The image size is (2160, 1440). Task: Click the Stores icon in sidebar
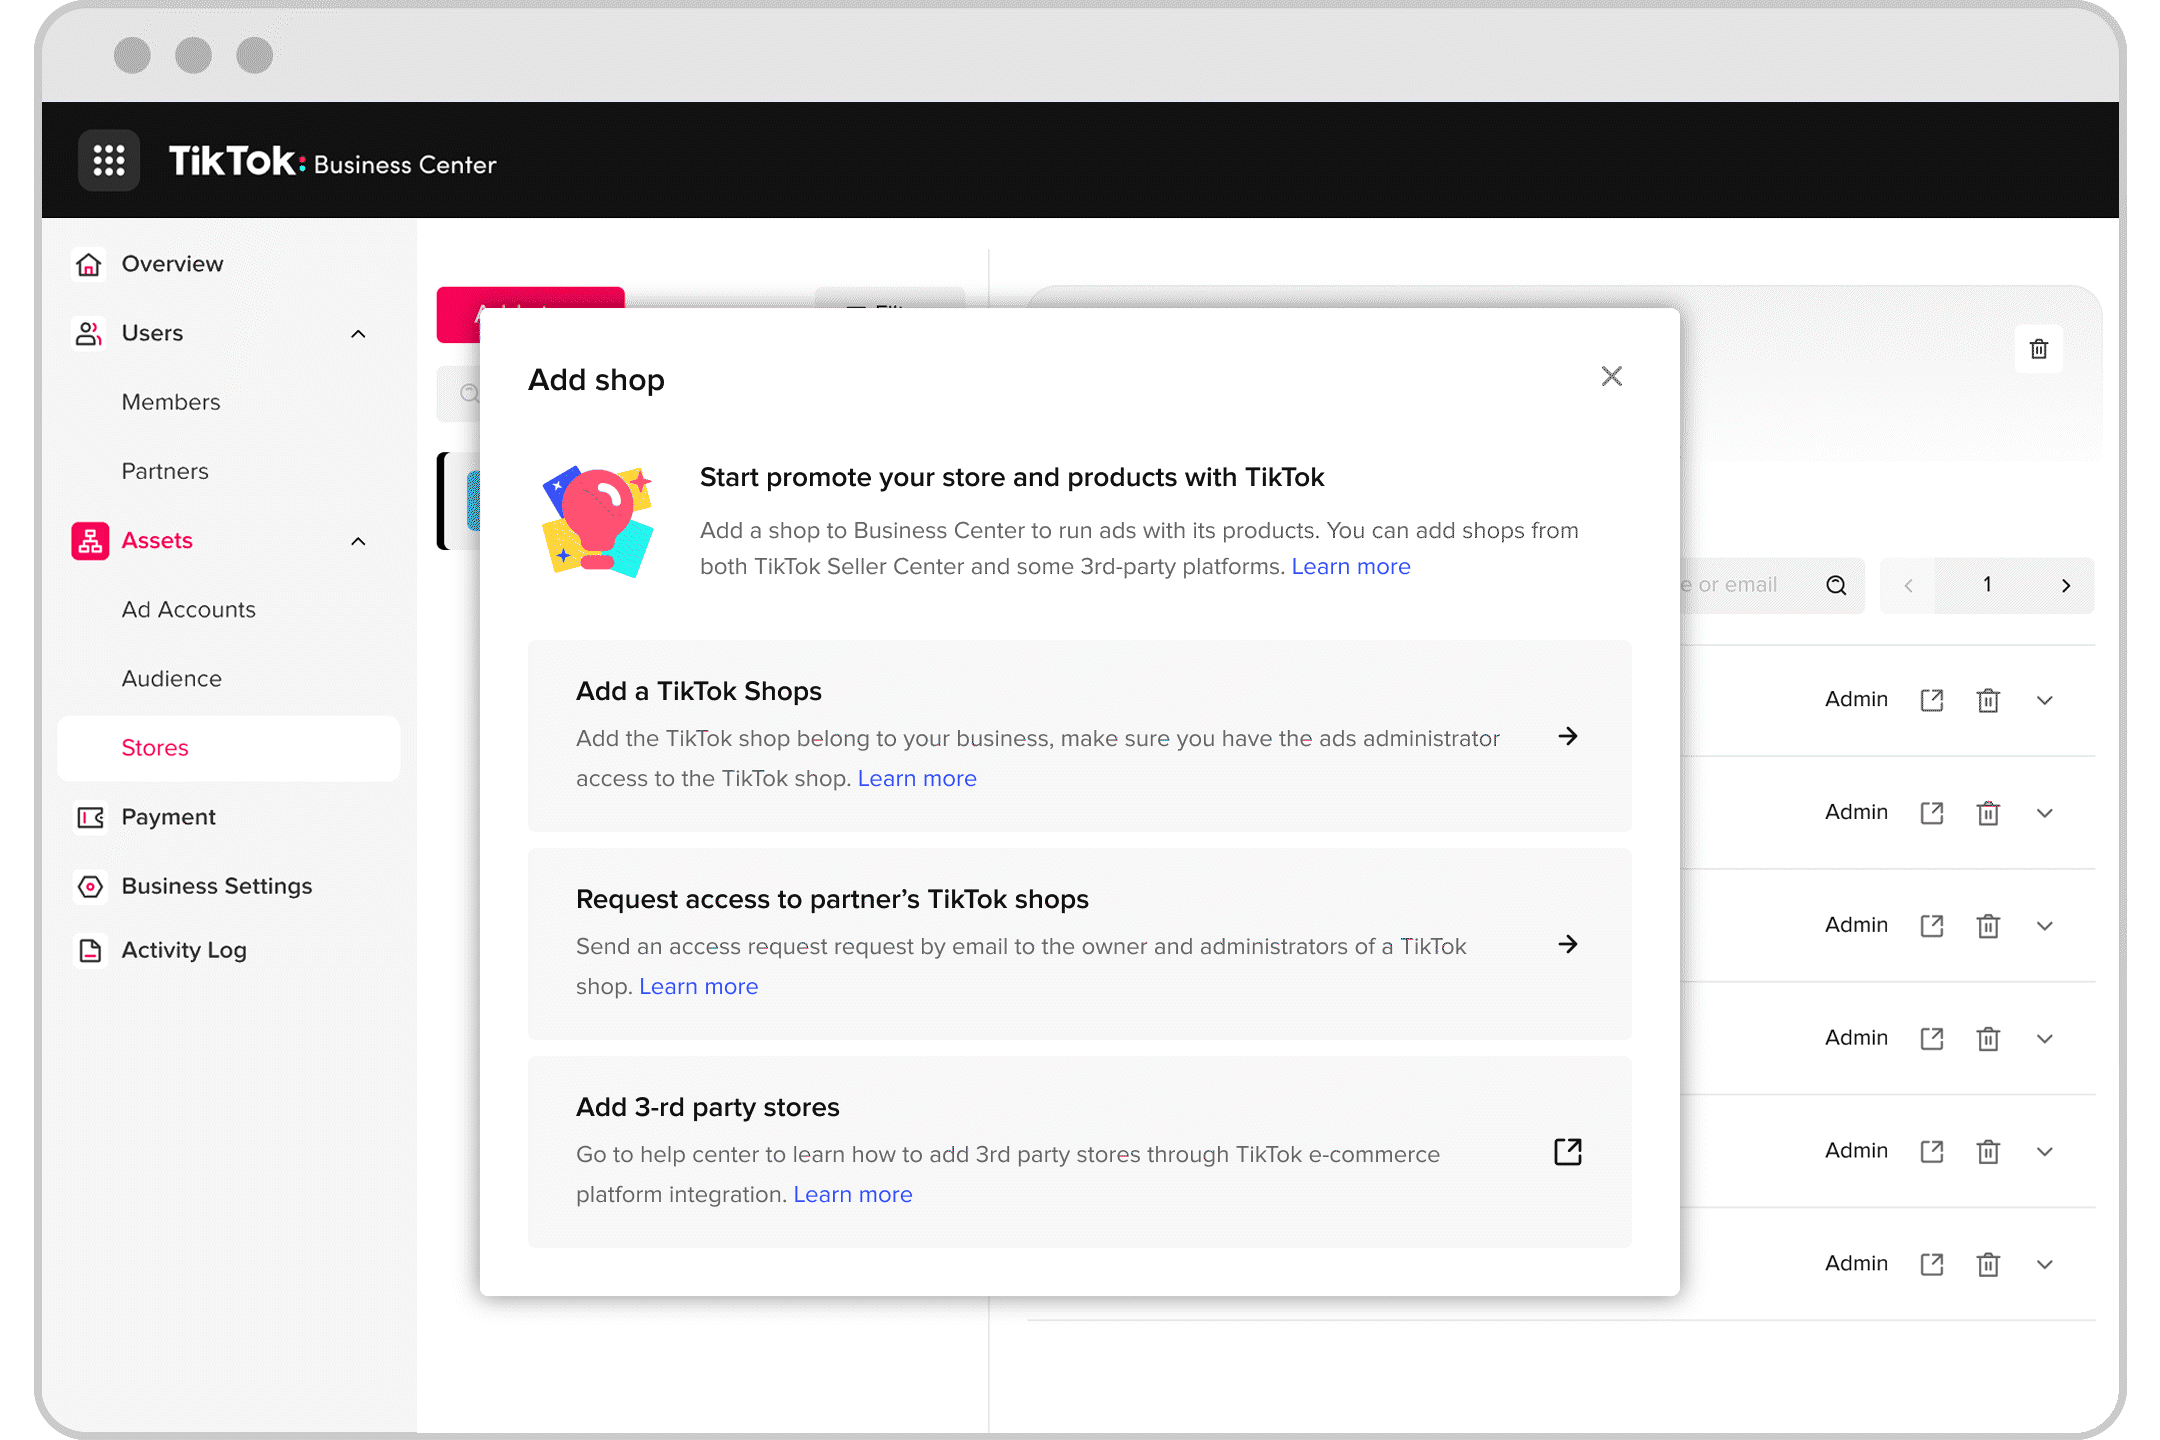(154, 746)
